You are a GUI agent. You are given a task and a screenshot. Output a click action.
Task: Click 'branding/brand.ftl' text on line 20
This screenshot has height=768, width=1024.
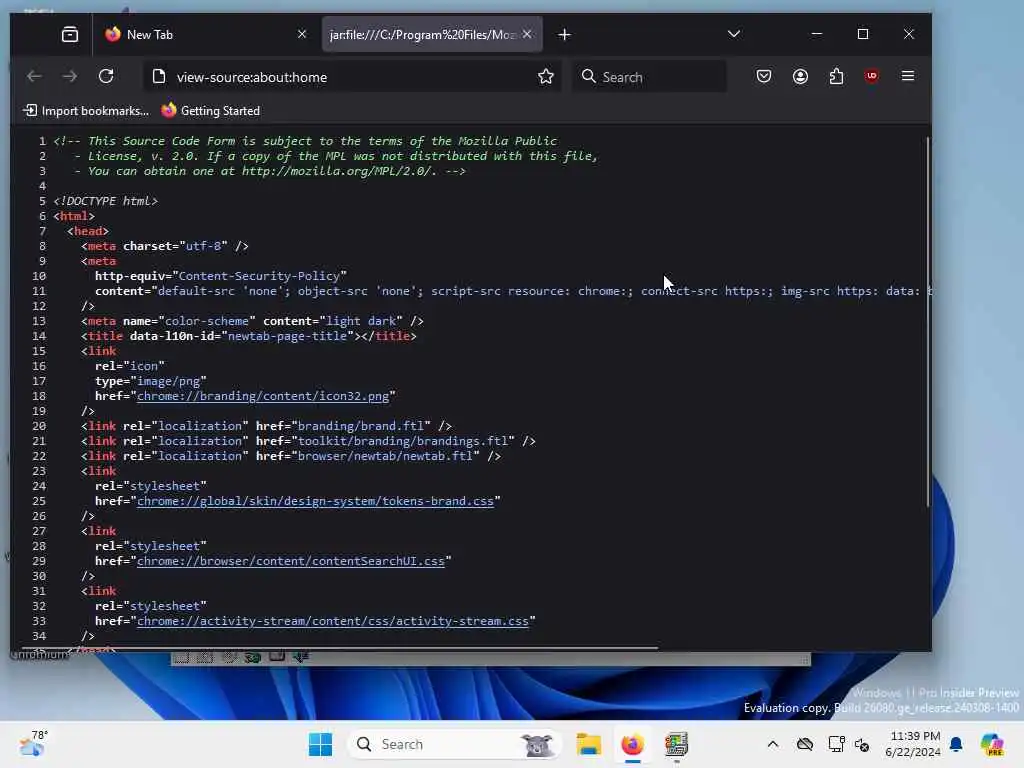coord(360,426)
